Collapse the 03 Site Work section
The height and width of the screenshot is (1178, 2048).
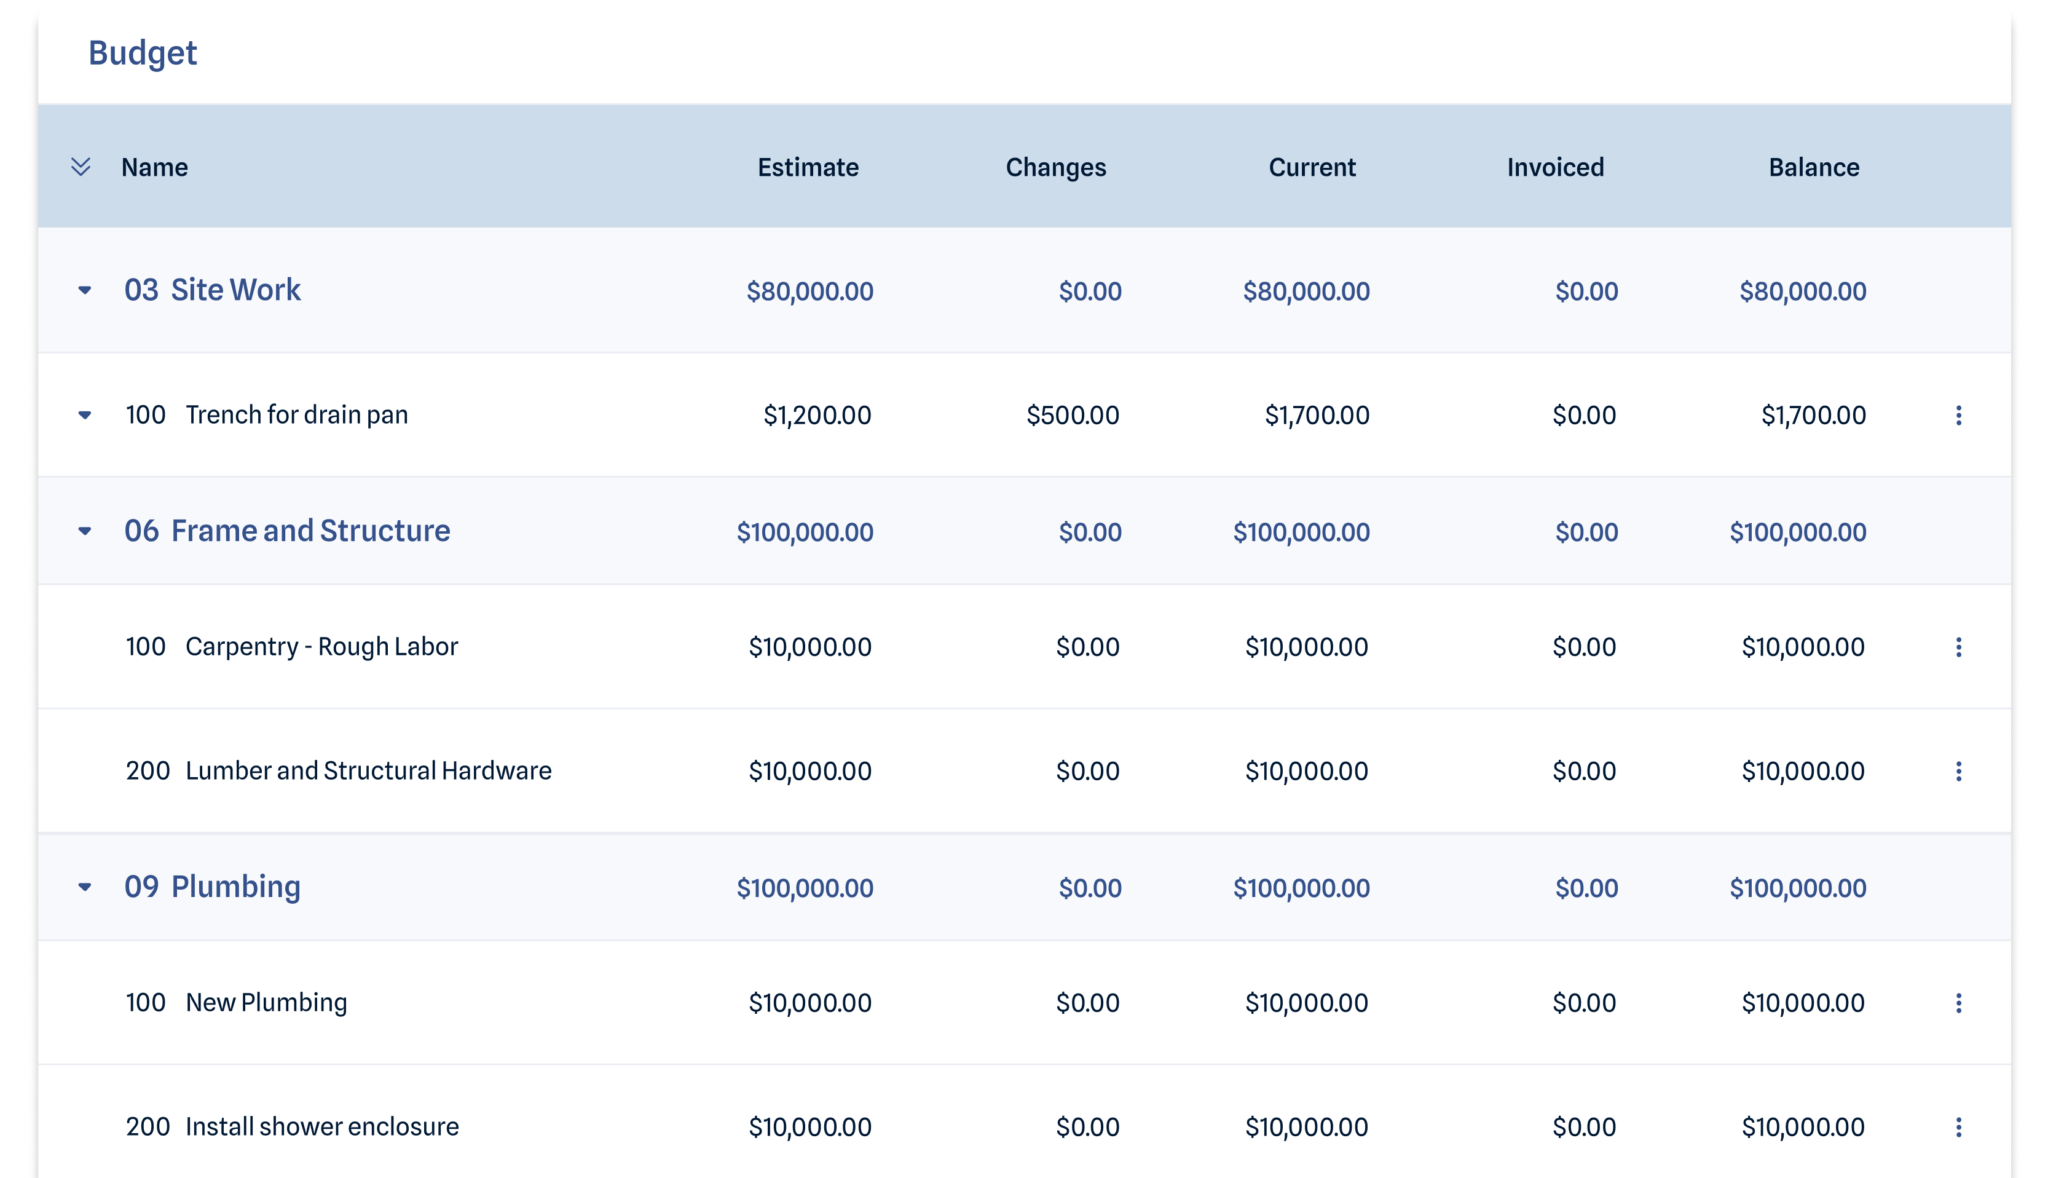pyautogui.click(x=85, y=291)
